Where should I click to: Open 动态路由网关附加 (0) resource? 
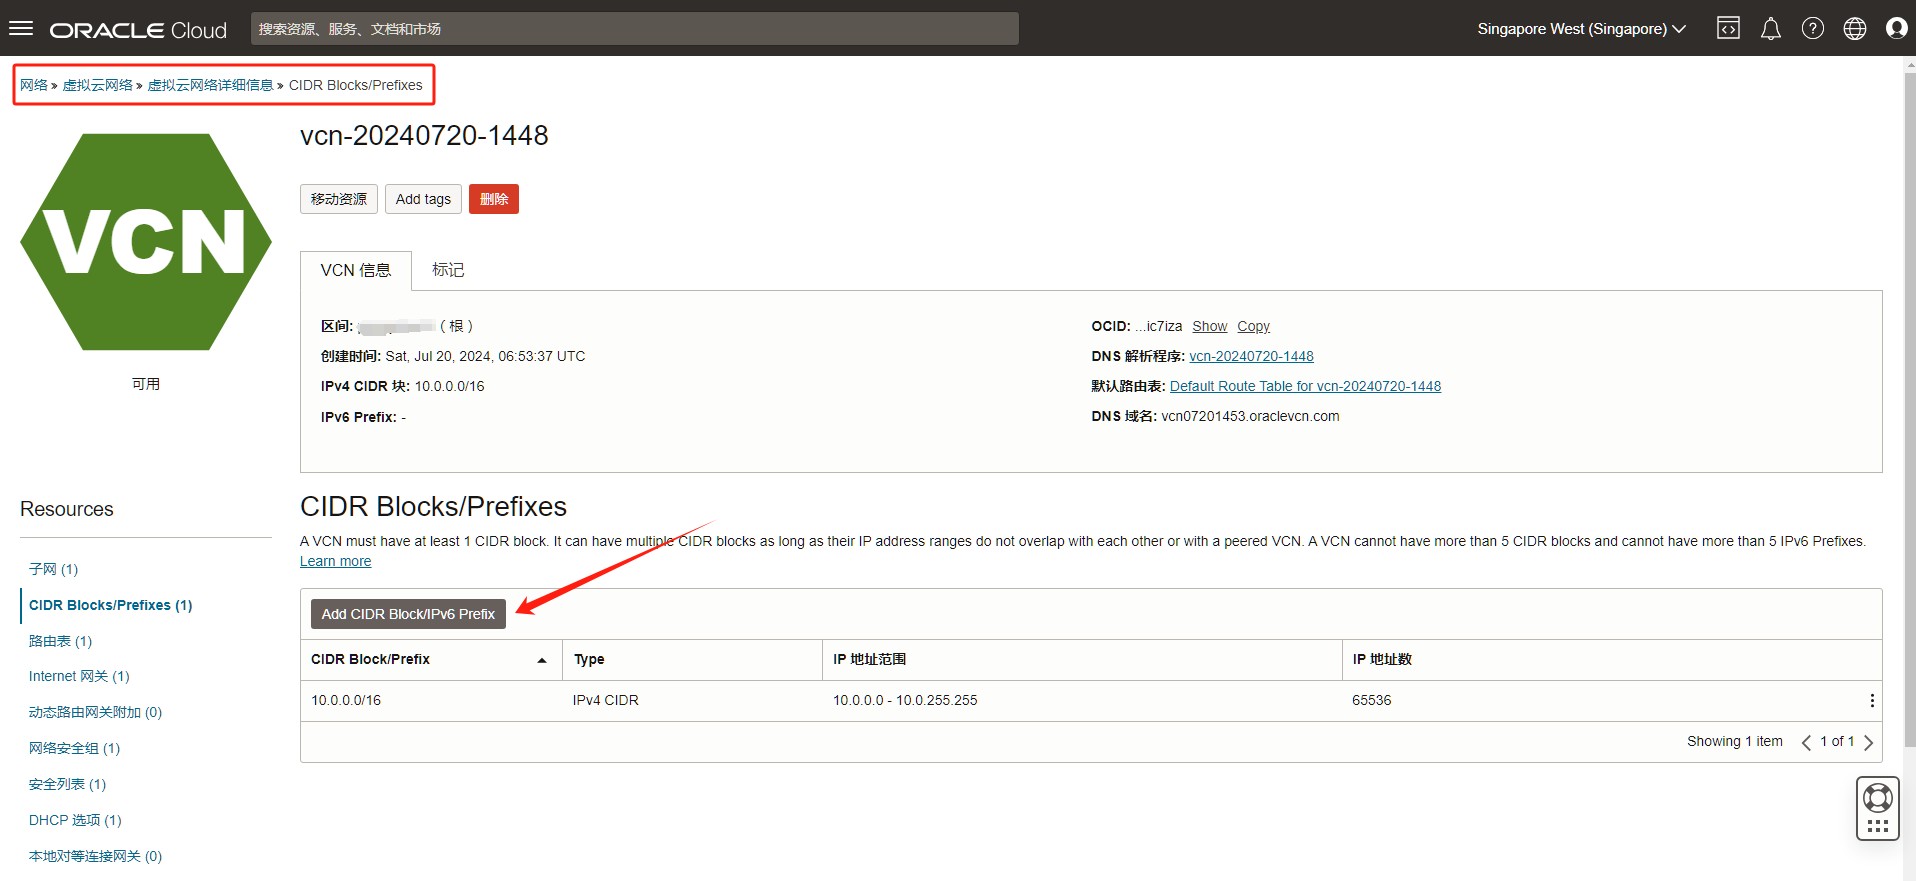[95, 713]
